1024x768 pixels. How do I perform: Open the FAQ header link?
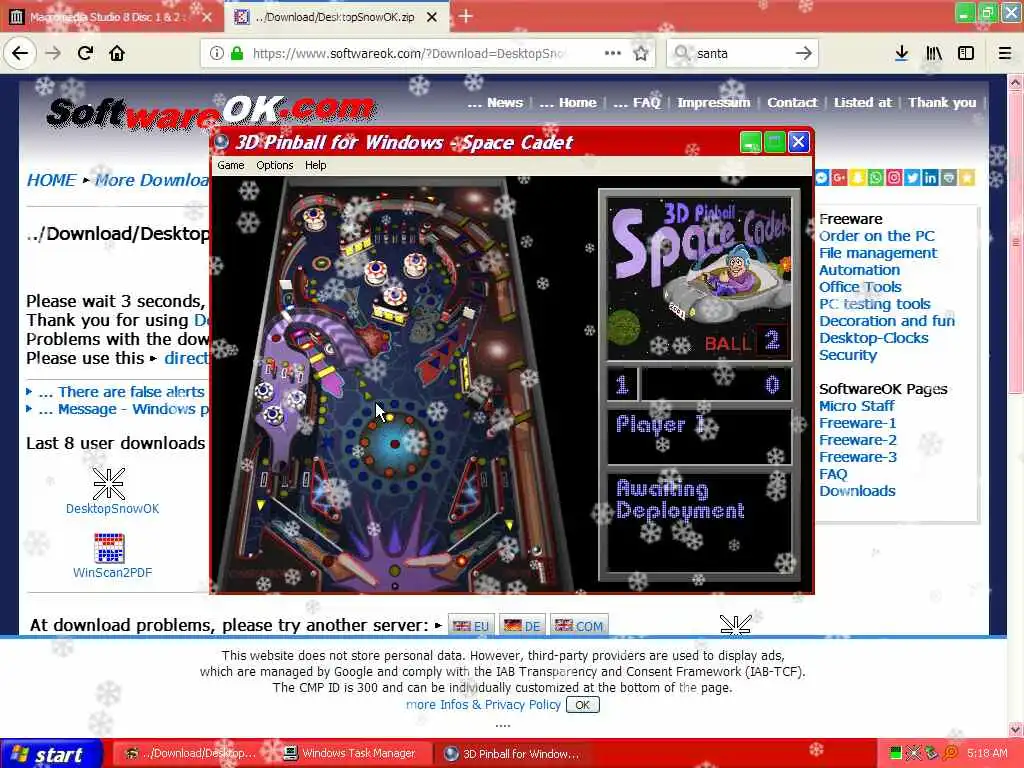[647, 103]
